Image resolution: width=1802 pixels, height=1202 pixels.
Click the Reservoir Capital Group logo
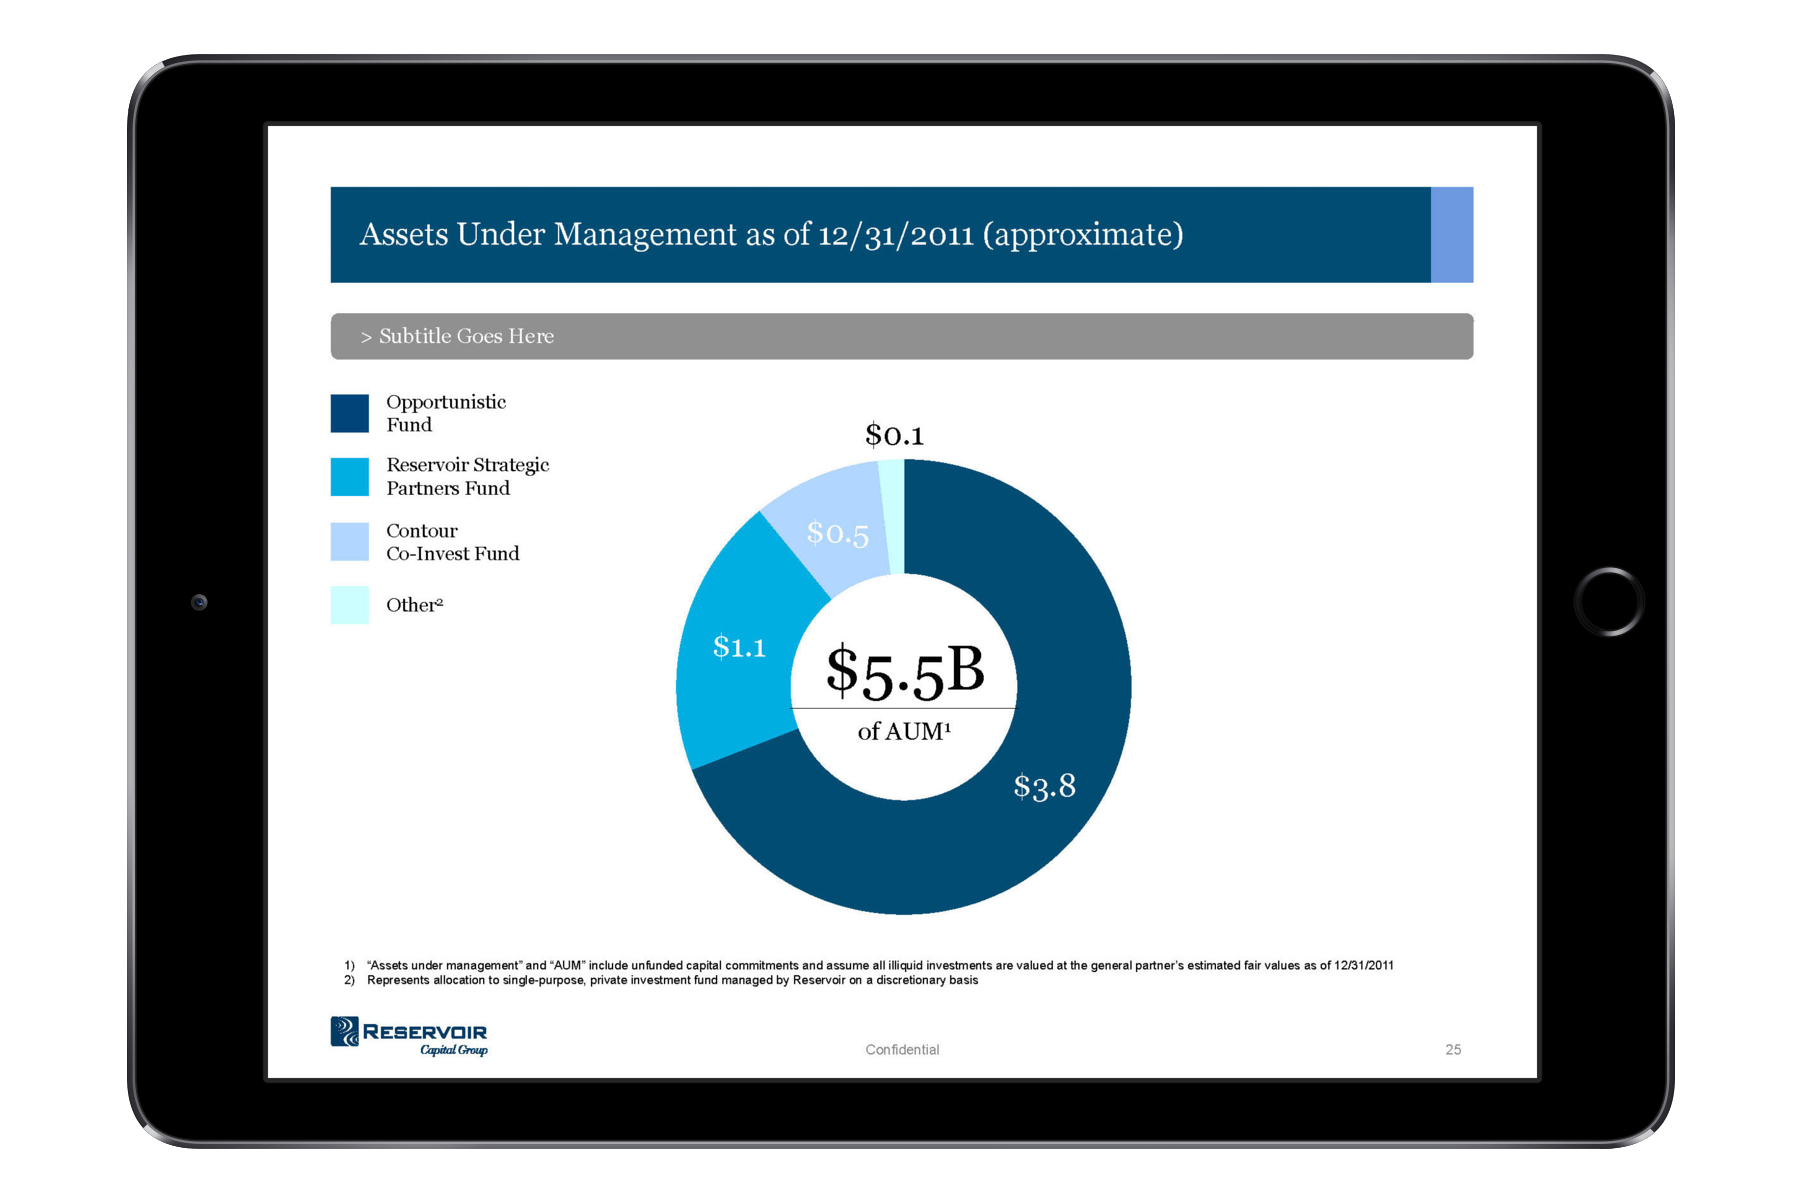pyautogui.click(x=409, y=1036)
